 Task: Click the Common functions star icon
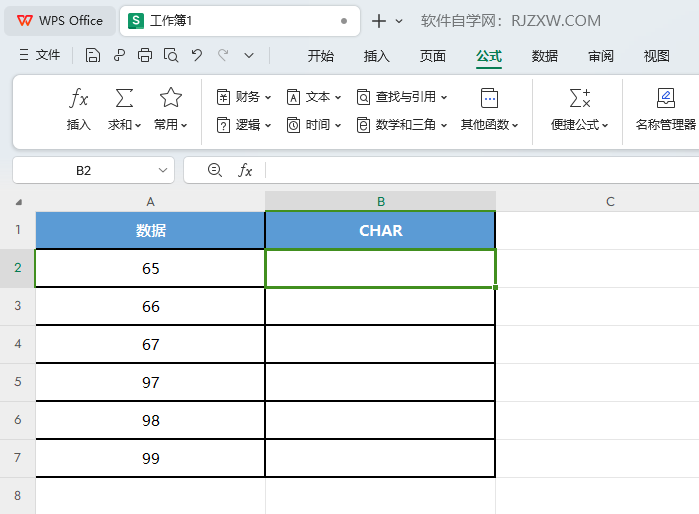click(171, 98)
